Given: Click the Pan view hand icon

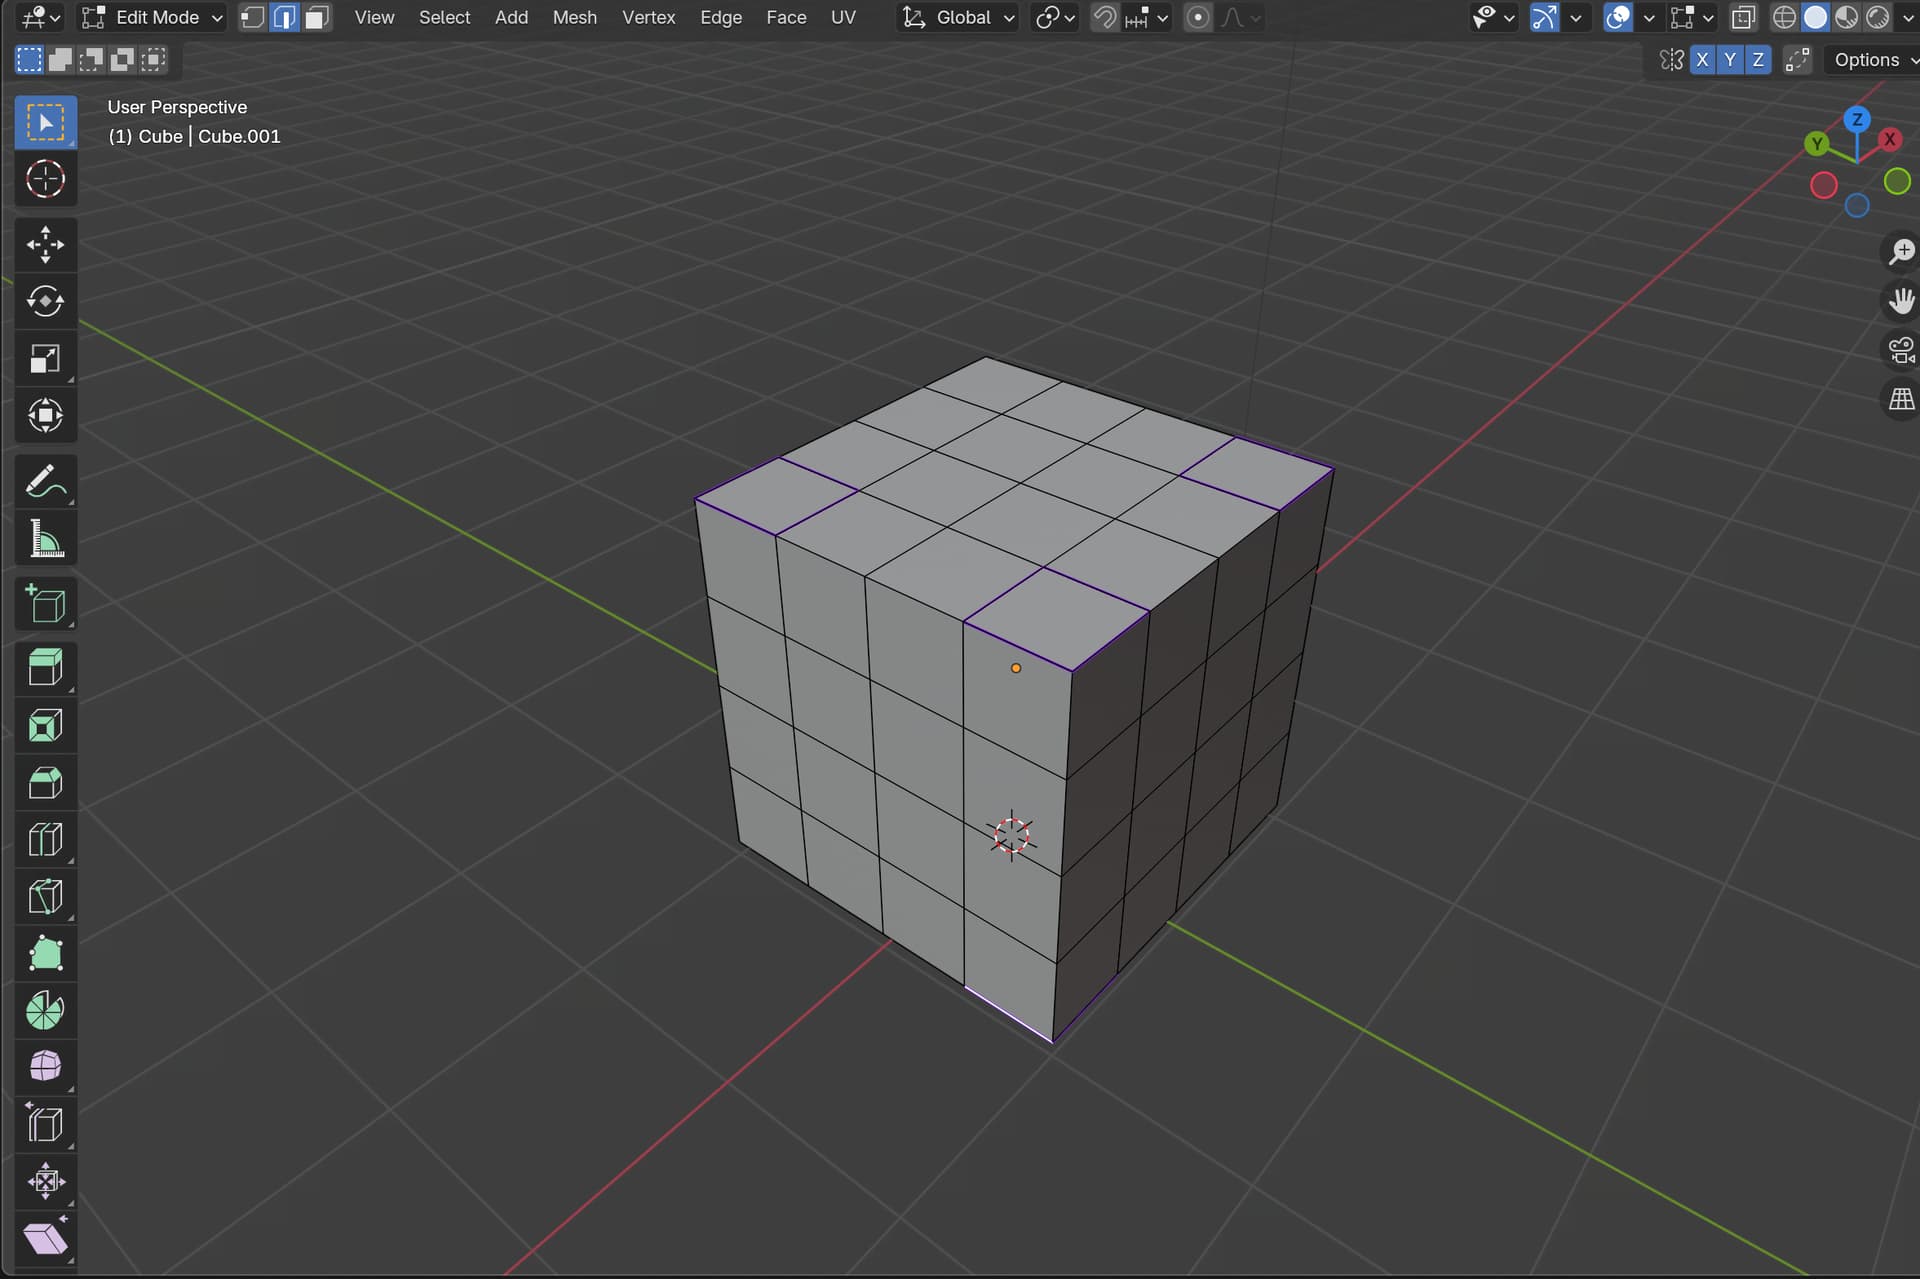Looking at the screenshot, I should pyautogui.click(x=1900, y=301).
